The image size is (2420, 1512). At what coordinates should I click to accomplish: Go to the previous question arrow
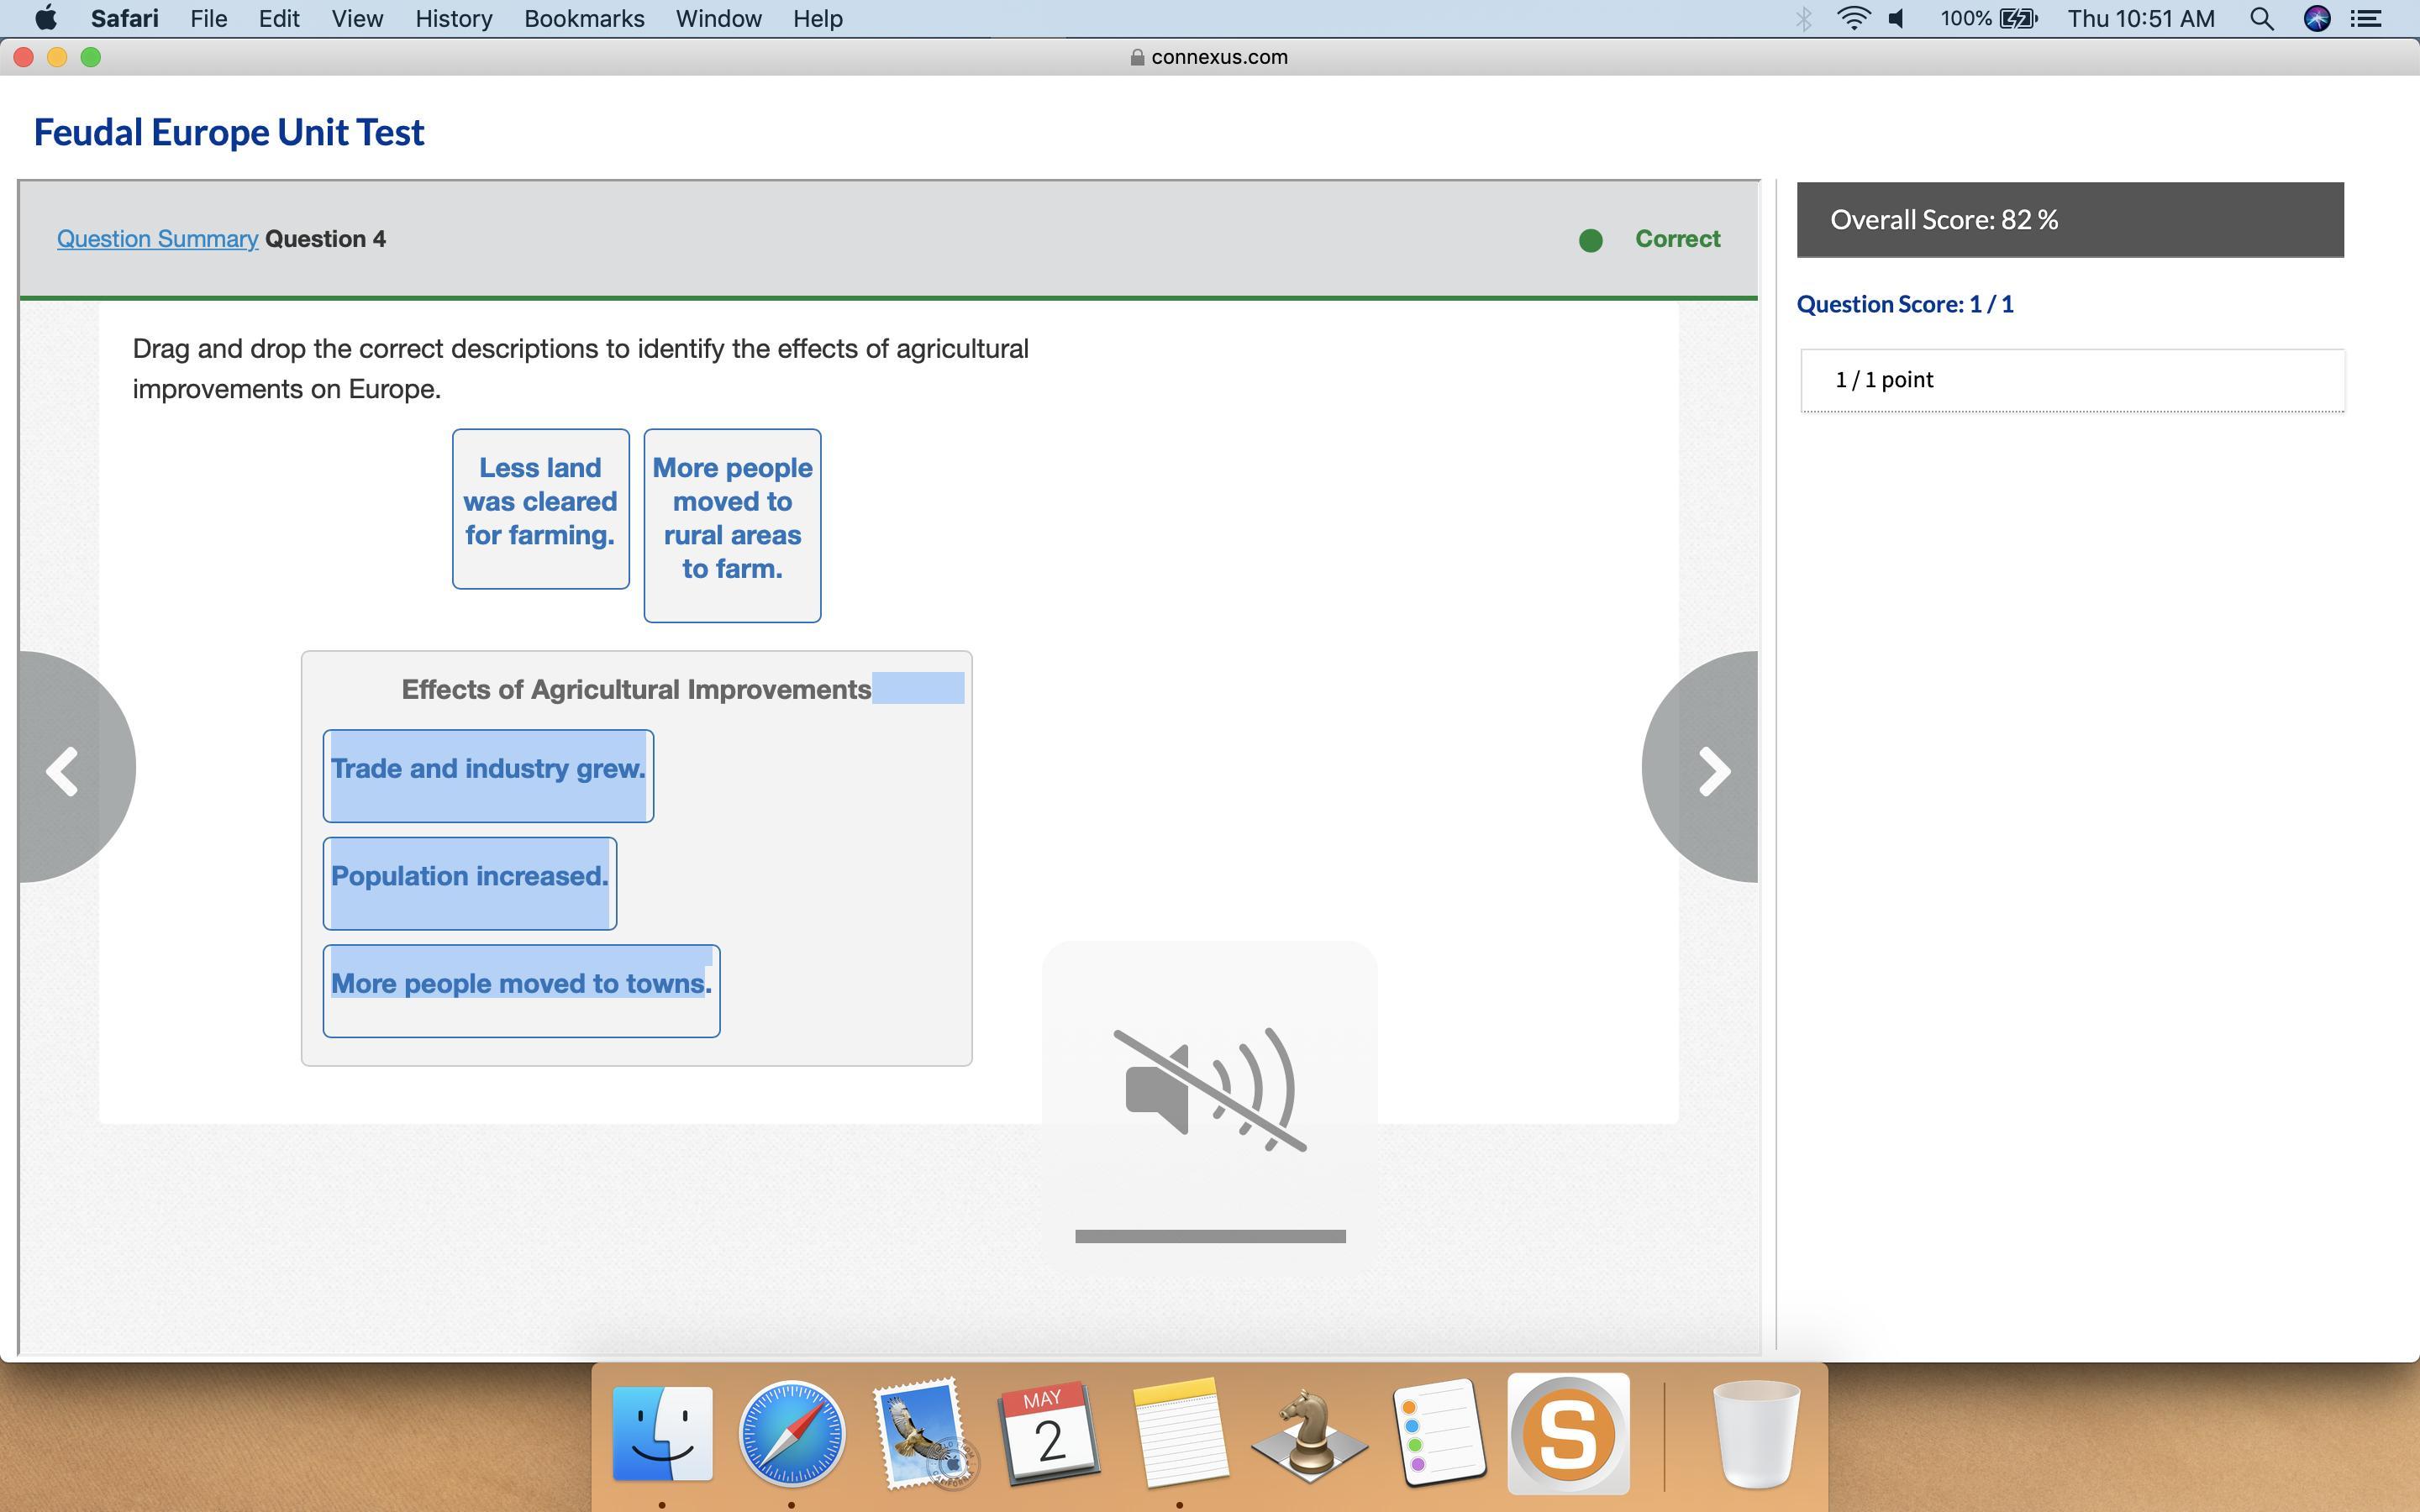(64, 771)
